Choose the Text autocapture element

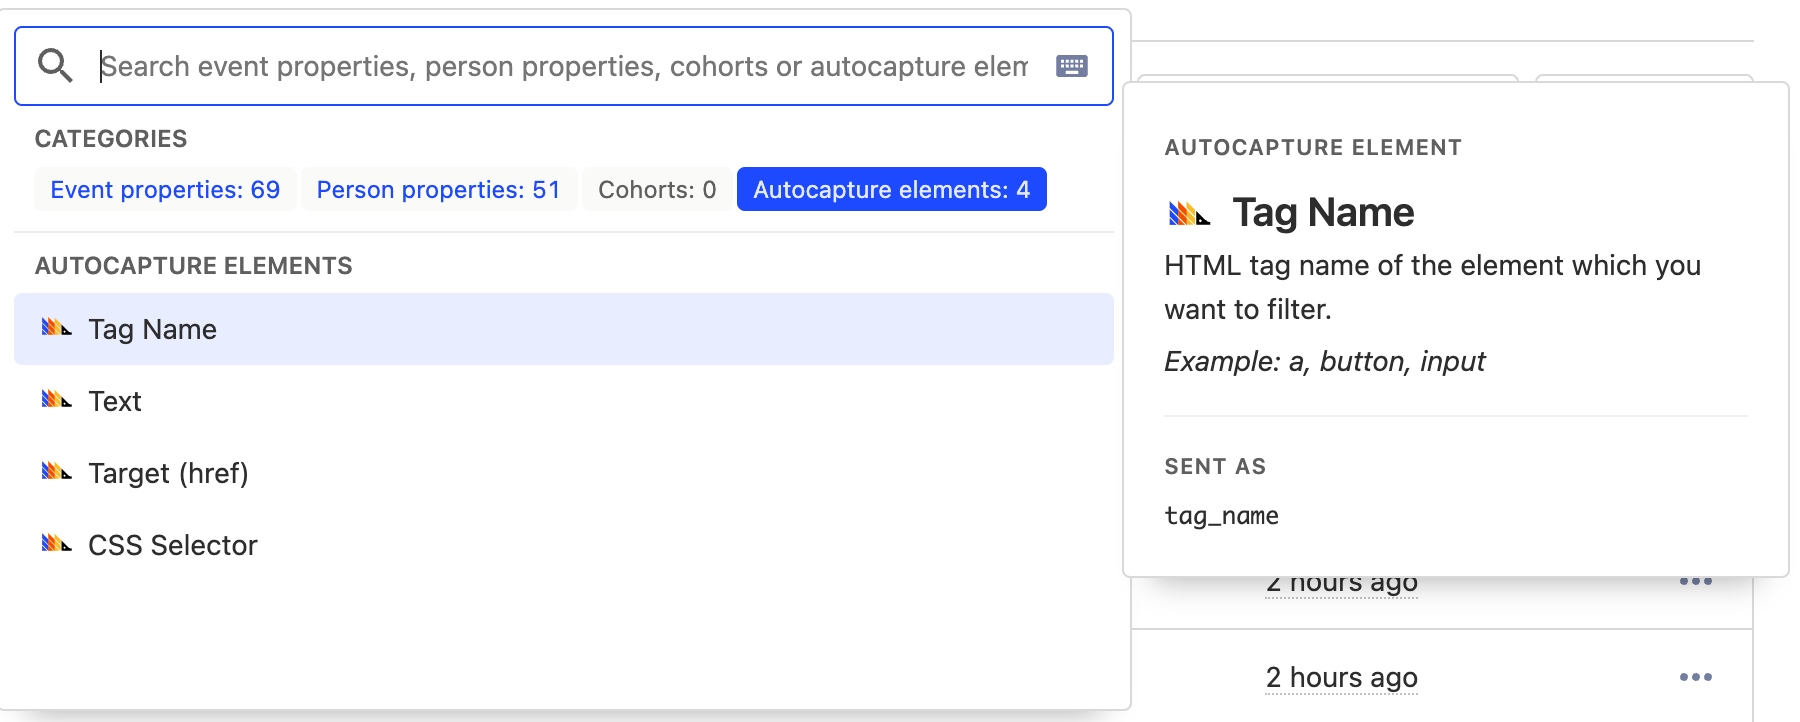pos(115,401)
